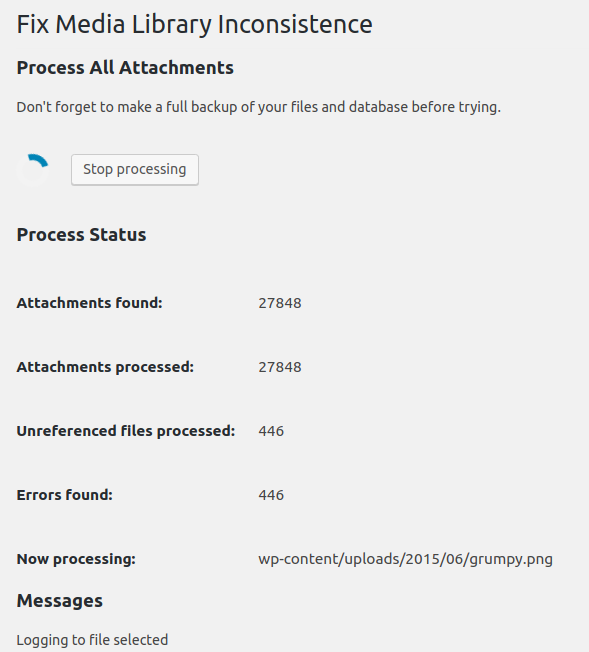The width and height of the screenshot is (589, 652).
Task: Click the Fix Media Library Inconsistence title
Action: 194,24
